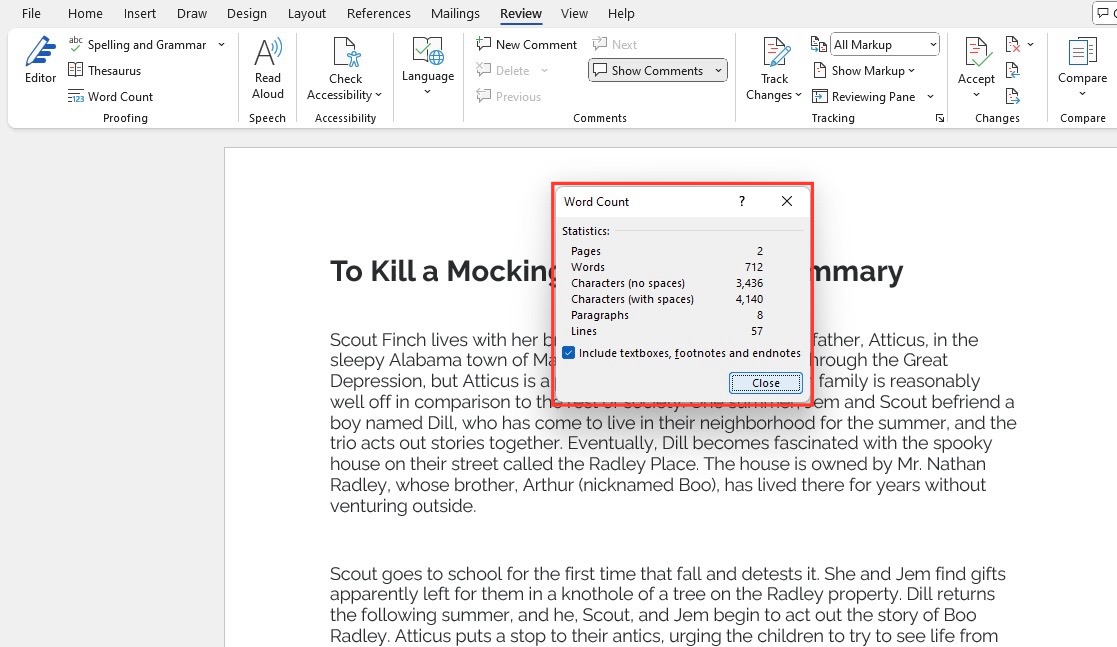Expand Check Accessibility dropdown arrow

click(378, 95)
